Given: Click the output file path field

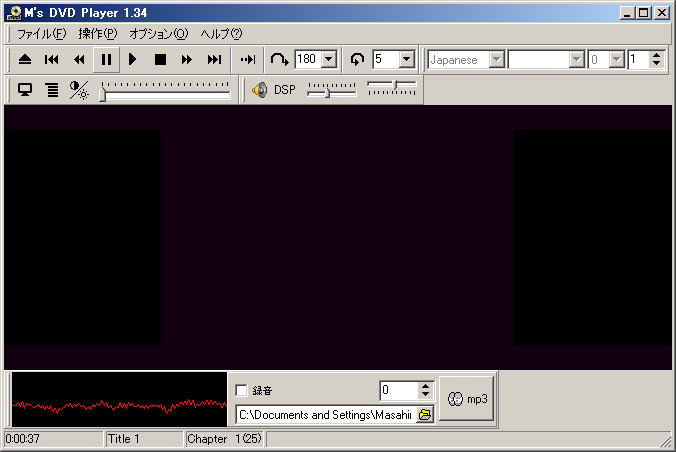Looking at the screenshot, I should pyautogui.click(x=325, y=414).
